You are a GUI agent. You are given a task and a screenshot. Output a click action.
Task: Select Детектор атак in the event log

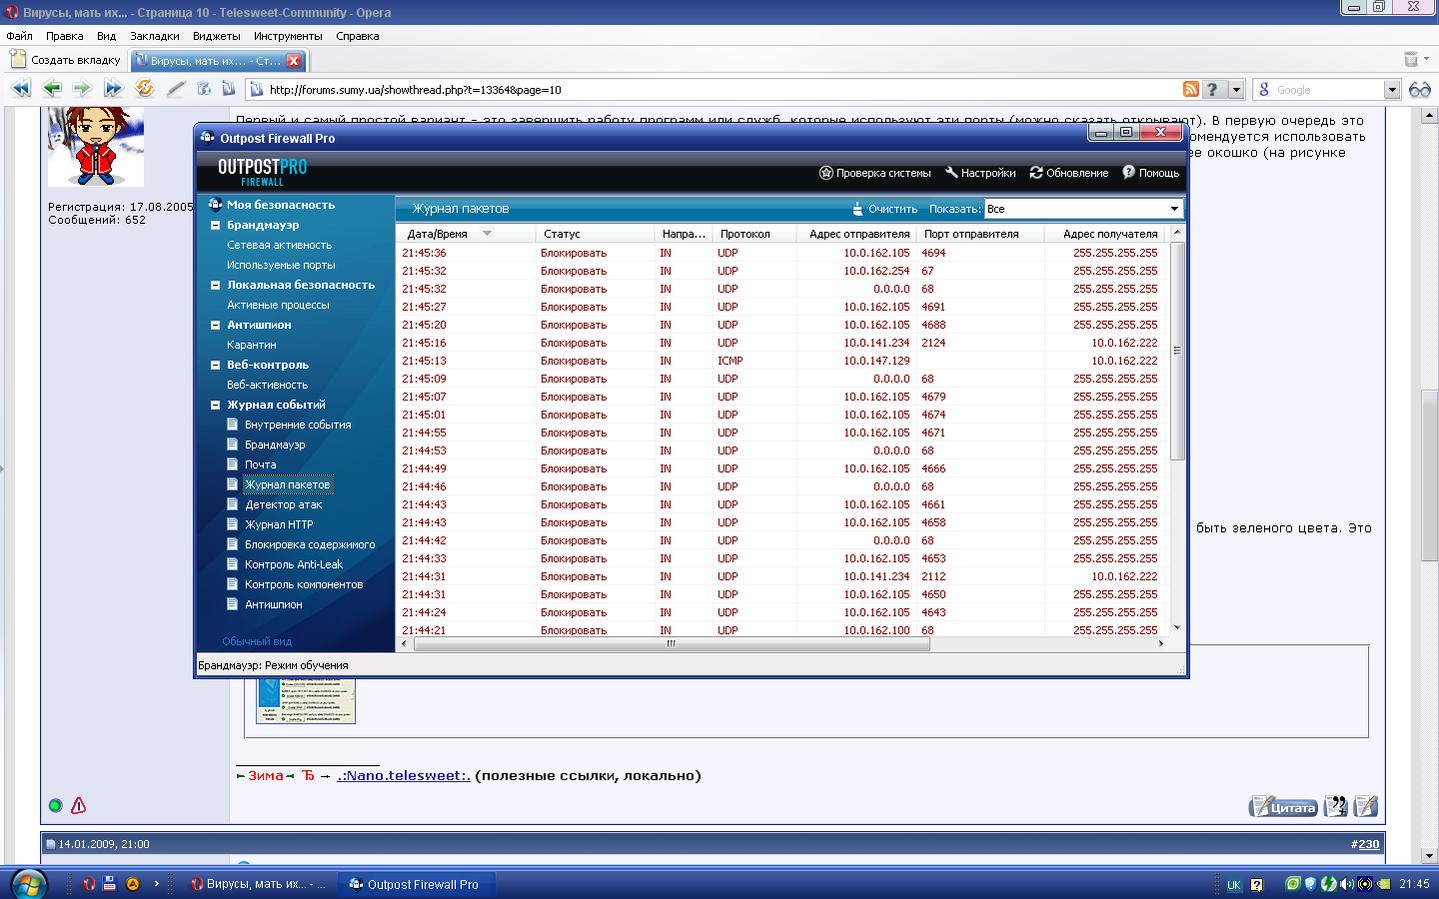coord(283,505)
